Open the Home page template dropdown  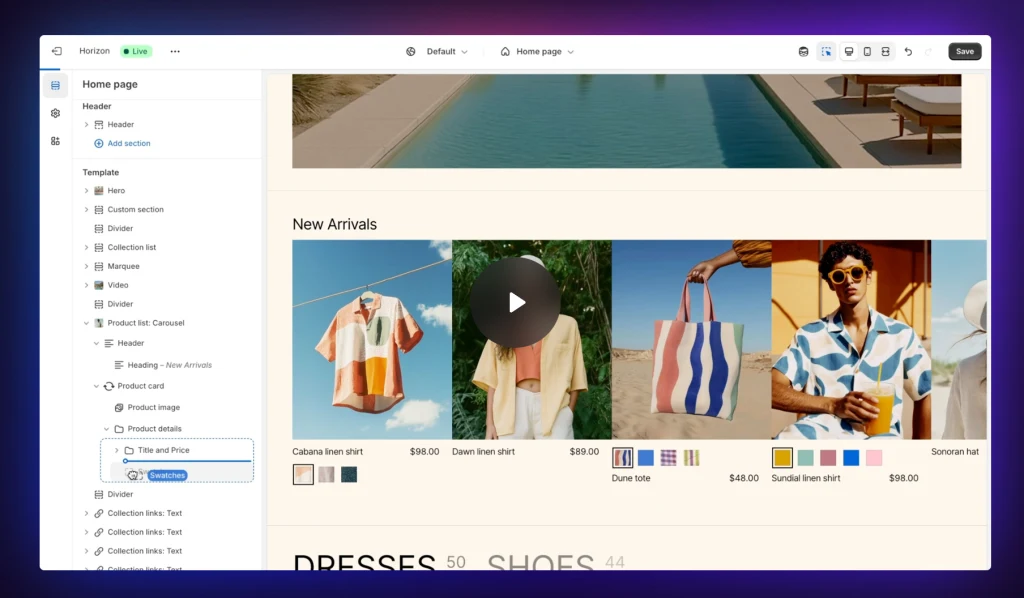click(x=537, y=51)
